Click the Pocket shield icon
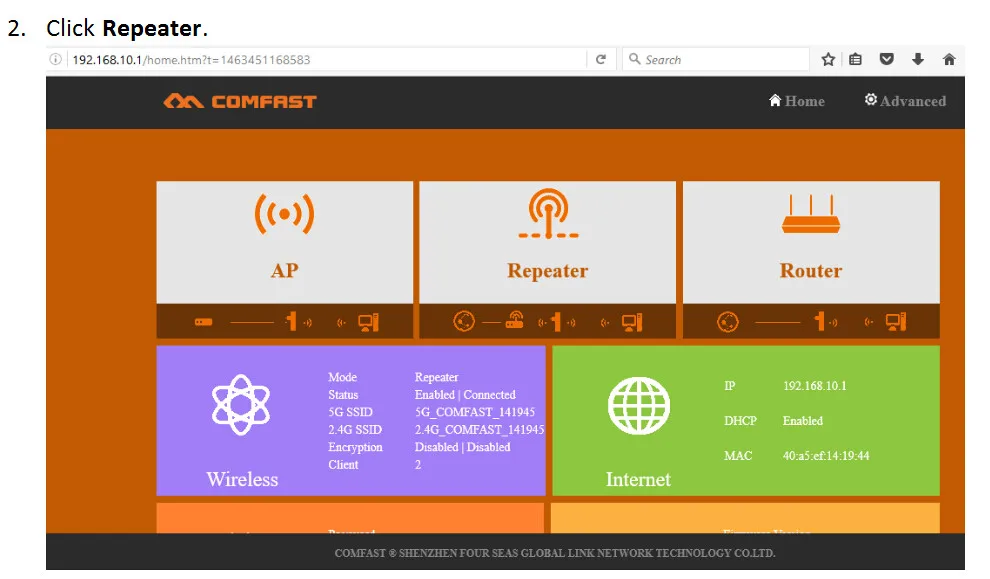The height and width of the screenshot is (579, 990). pos(886,59)
